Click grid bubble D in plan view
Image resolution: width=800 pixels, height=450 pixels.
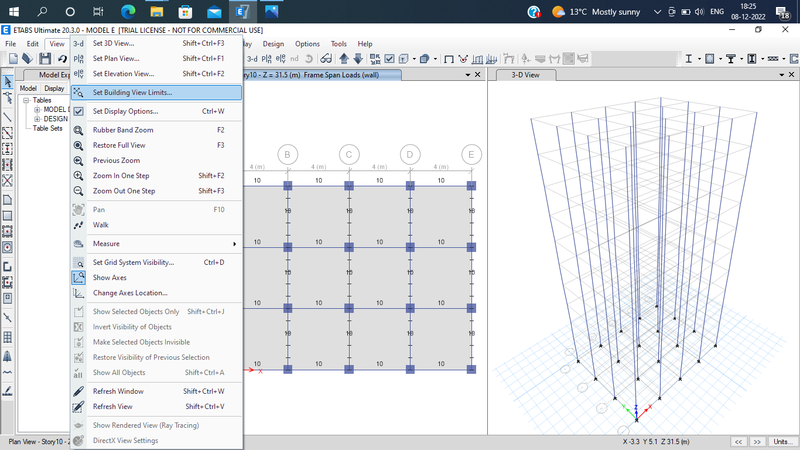[x=410, y=155]
